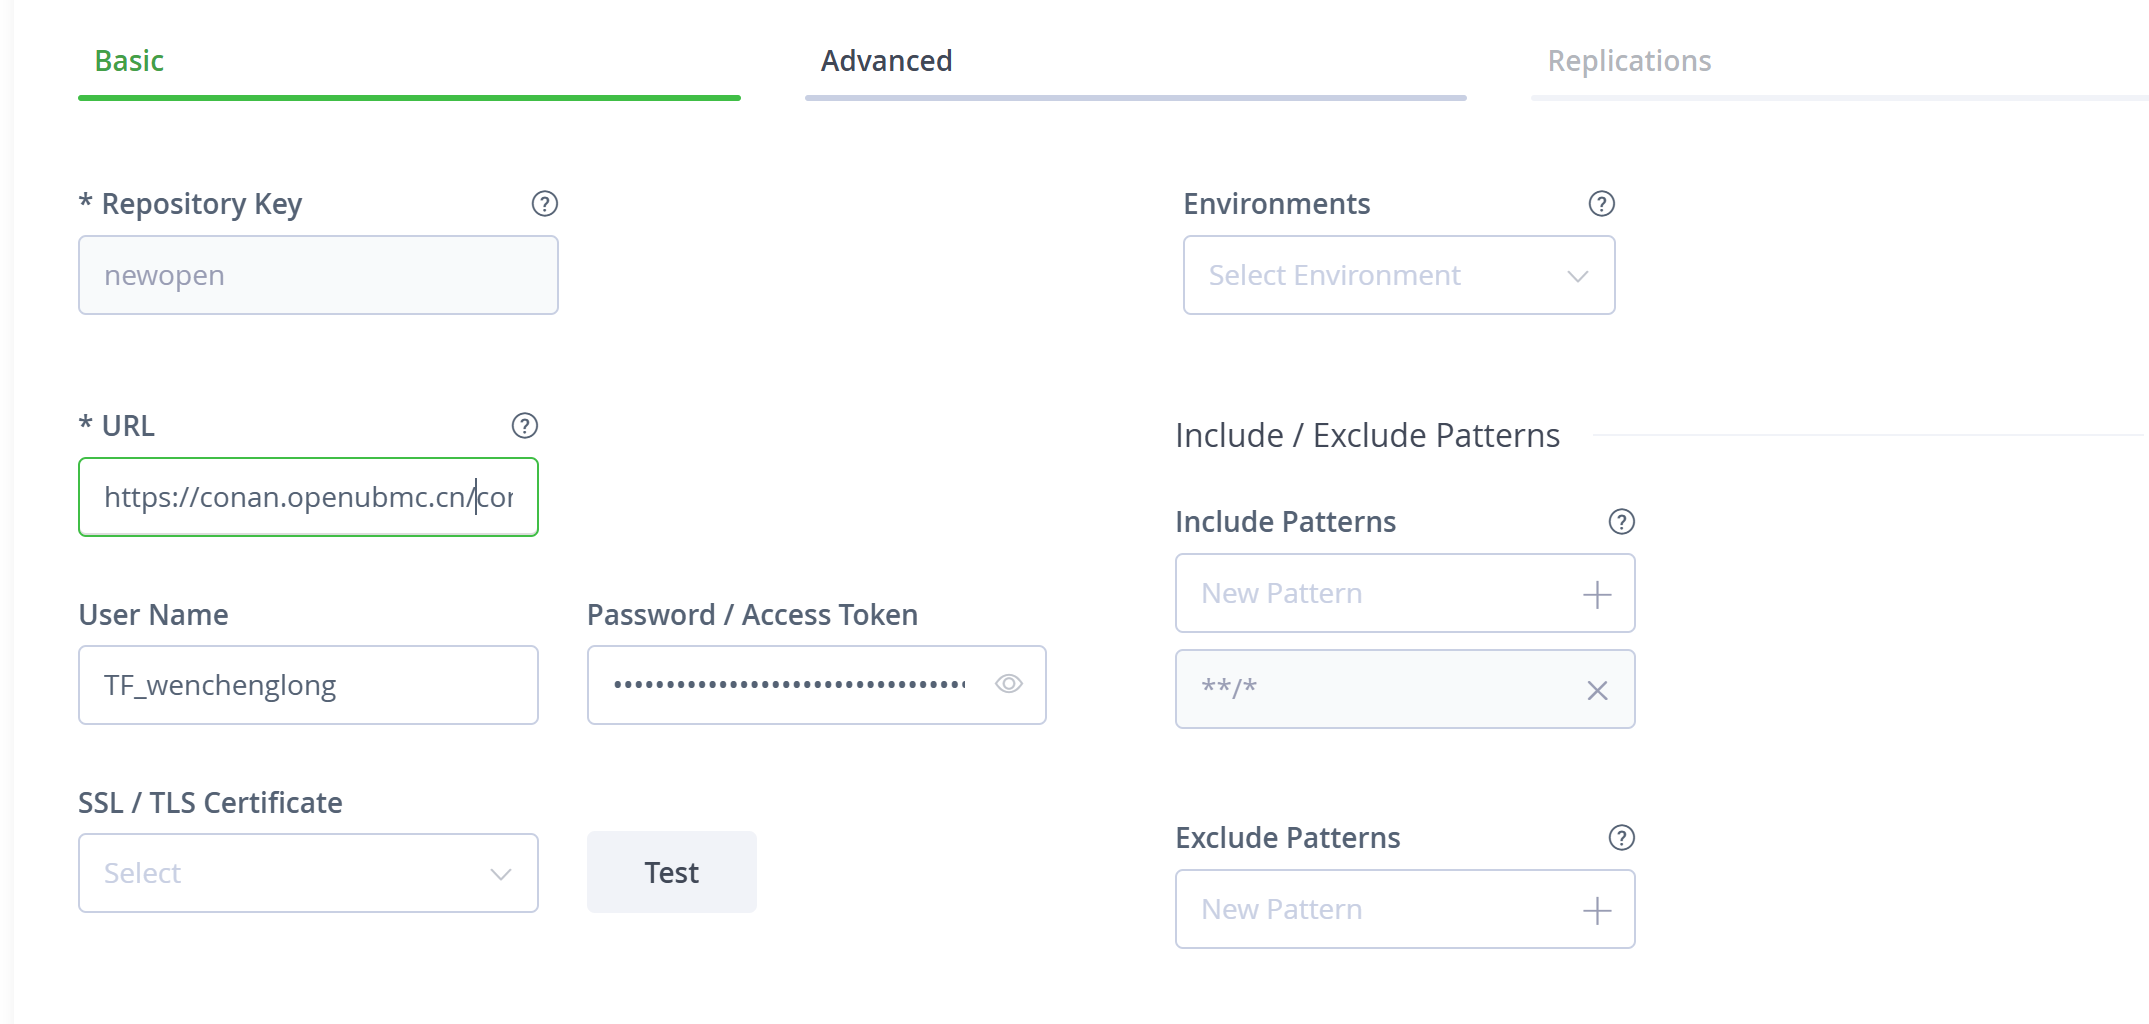Select the Basic tab
Viewport: 2149px width, 1024px height.
click(x=129, y=62)
